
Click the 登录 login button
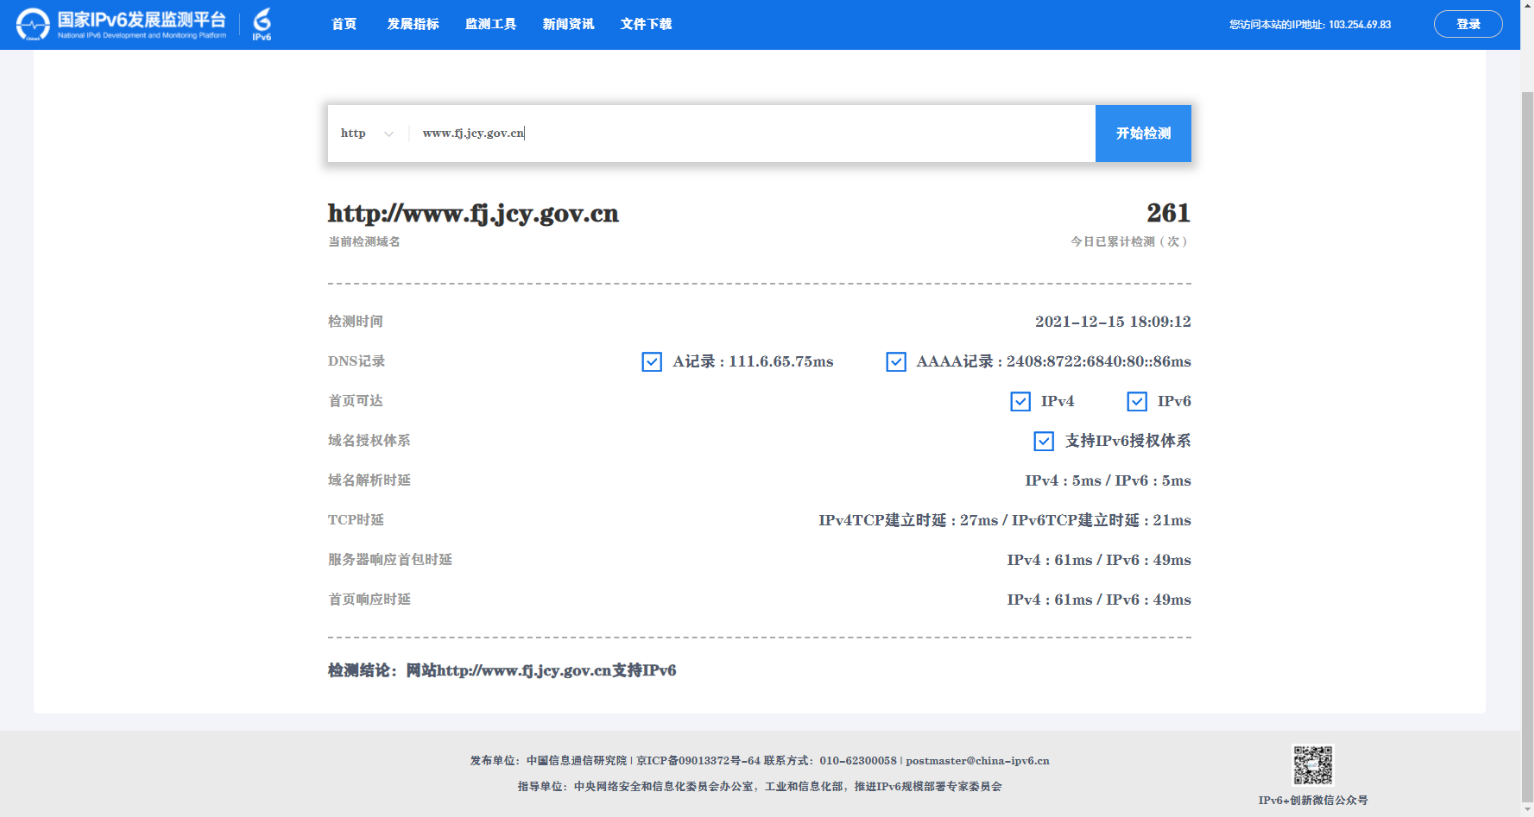pyautogui.click(x=1467, y=24)
